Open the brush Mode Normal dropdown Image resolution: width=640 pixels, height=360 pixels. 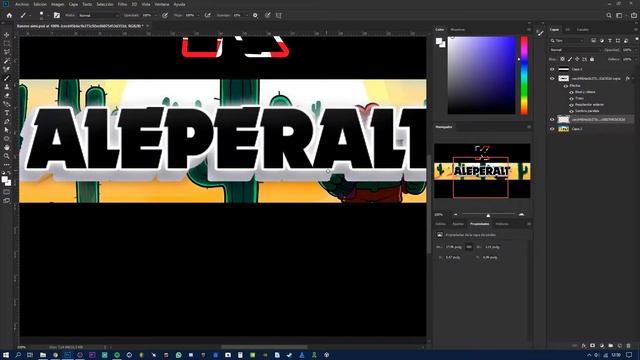tap(98, 16)
